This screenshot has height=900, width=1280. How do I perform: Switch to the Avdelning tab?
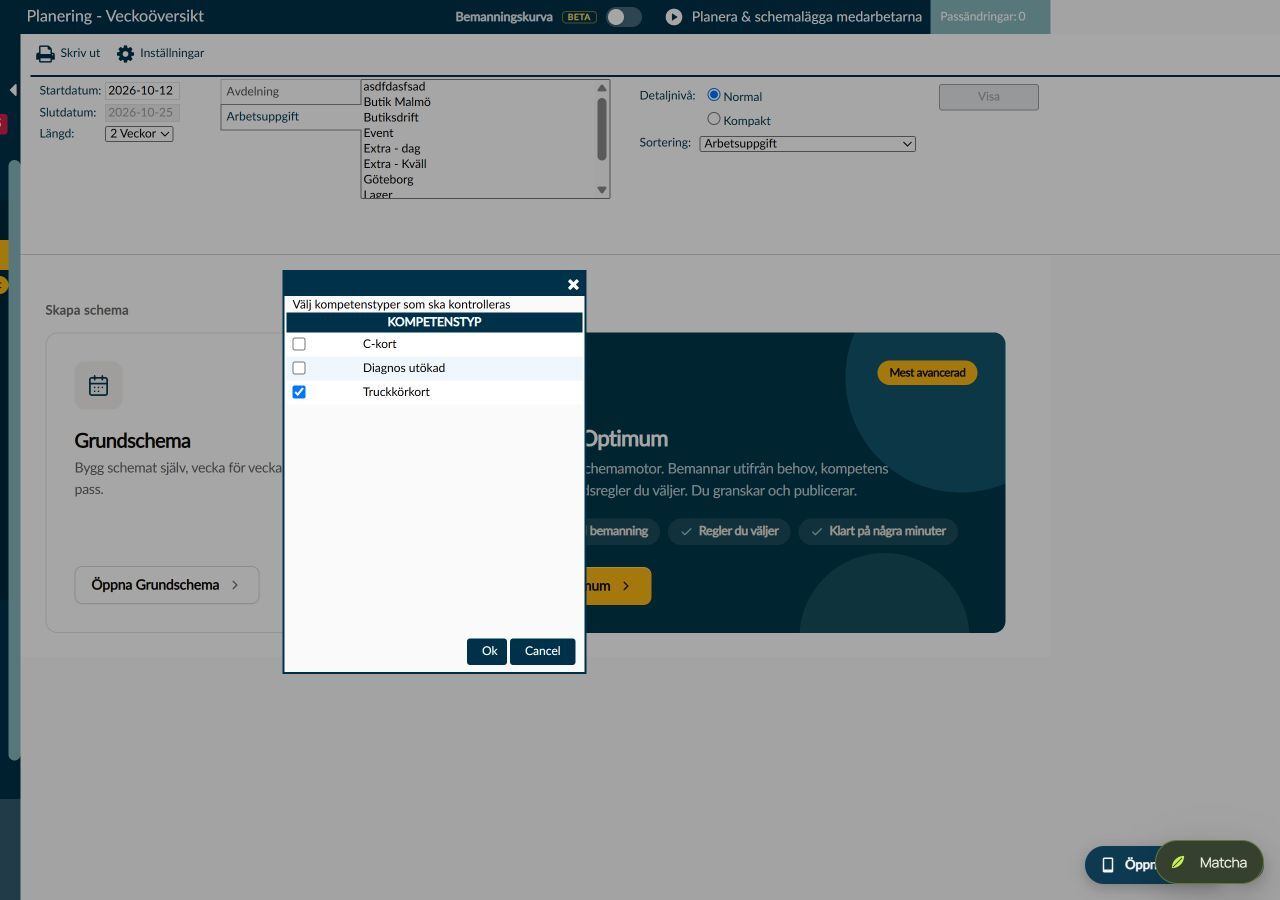point(290,92)
